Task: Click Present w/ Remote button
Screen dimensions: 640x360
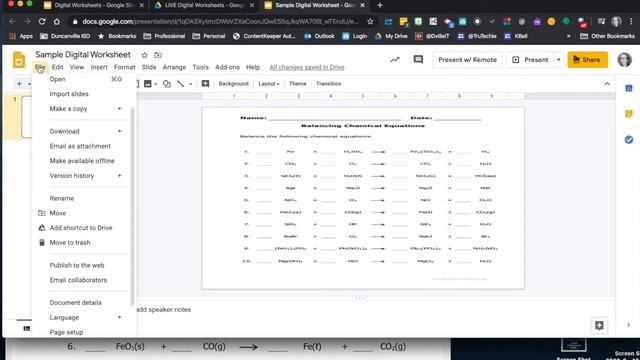Action: [467, 60]
